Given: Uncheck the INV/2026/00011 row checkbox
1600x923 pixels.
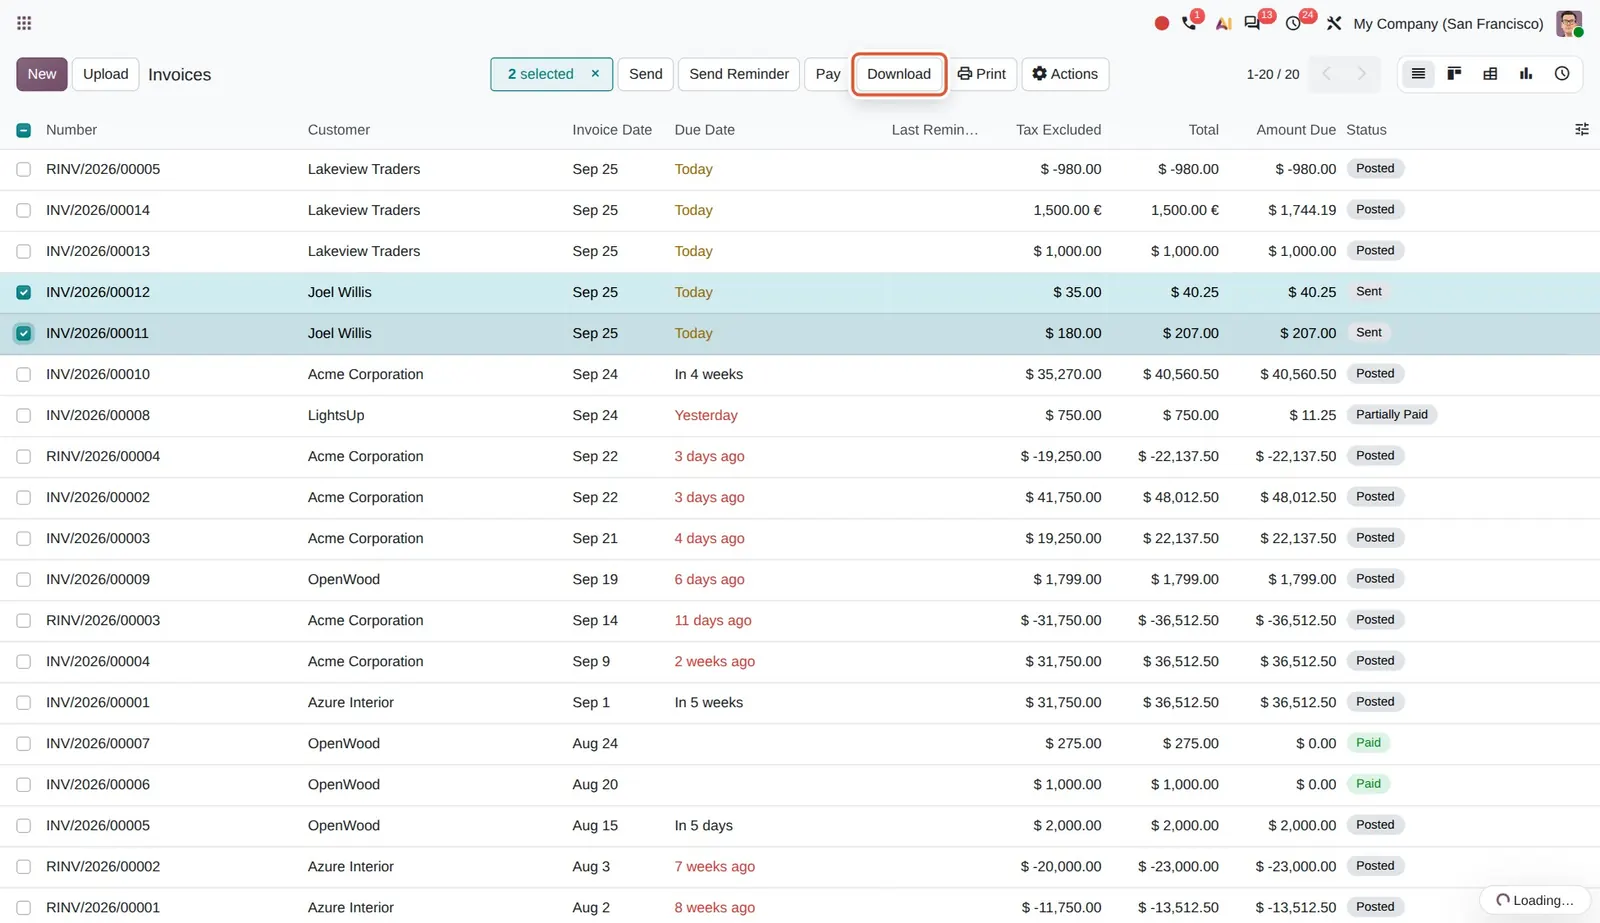Looking at the screenshot, I should pyautogui.click(x=24, y=334).
